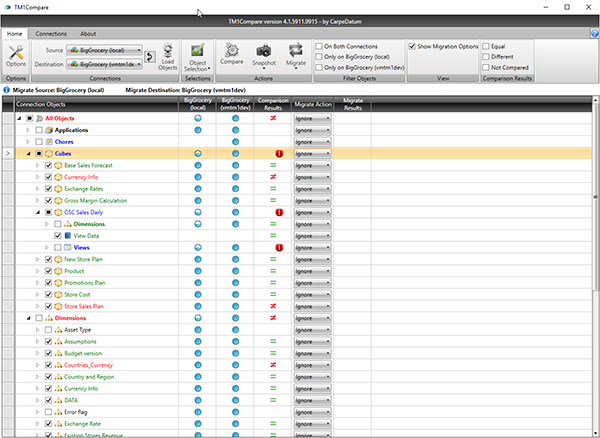
Task: Open Migrate Action dropdown for Exchange Rates
Action: 312,189
